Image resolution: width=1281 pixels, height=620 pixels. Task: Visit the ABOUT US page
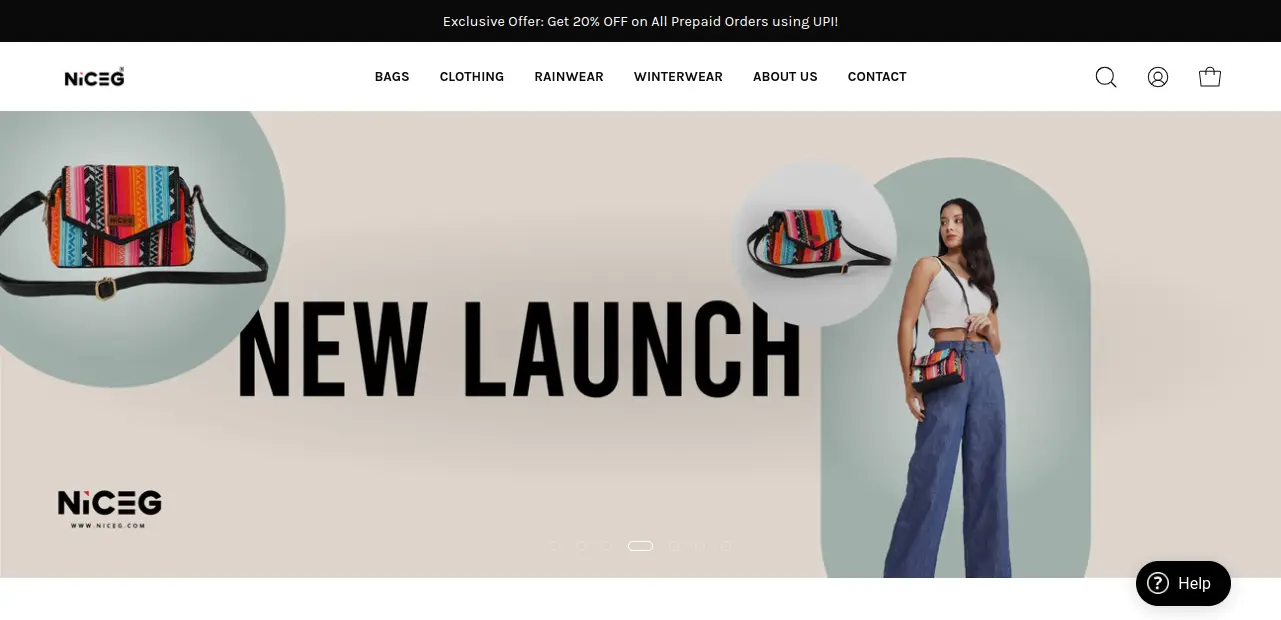[785, 77]
